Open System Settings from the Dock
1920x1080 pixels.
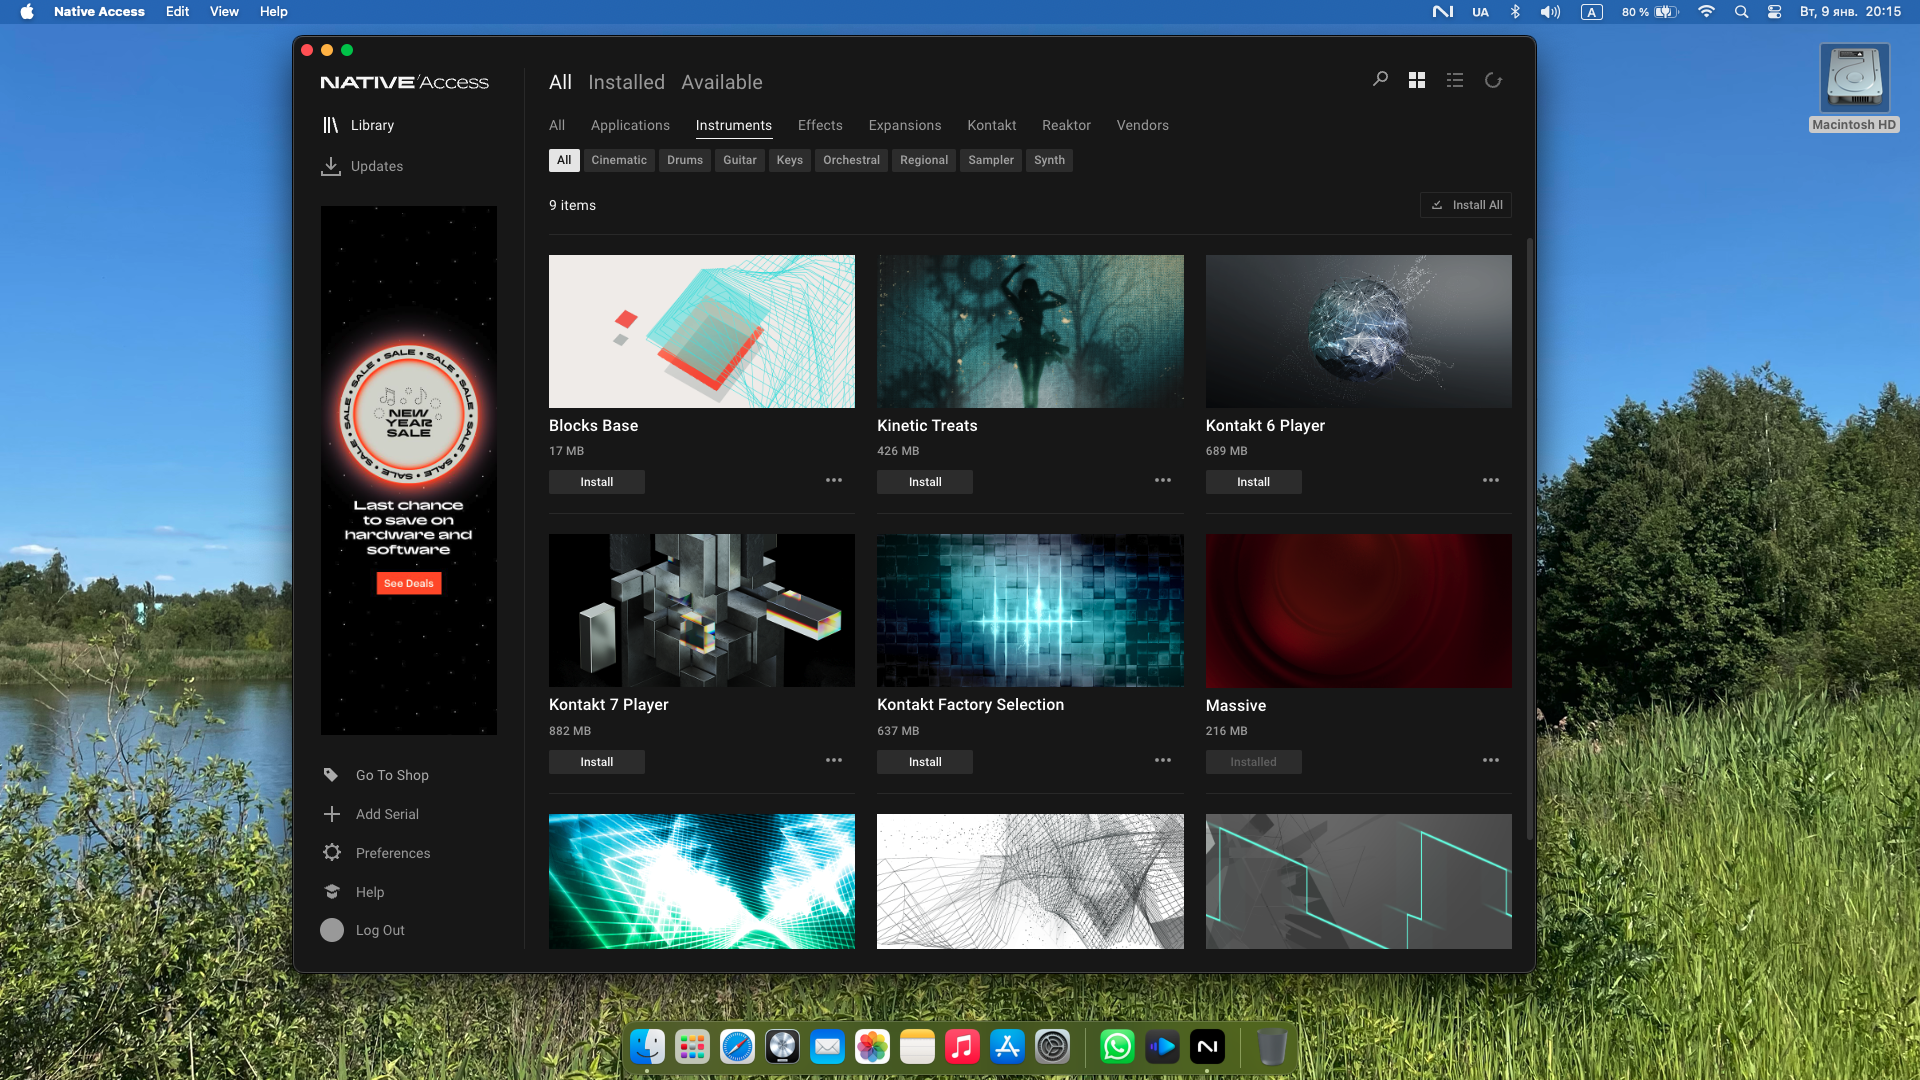click(x=1052, y=1047)
